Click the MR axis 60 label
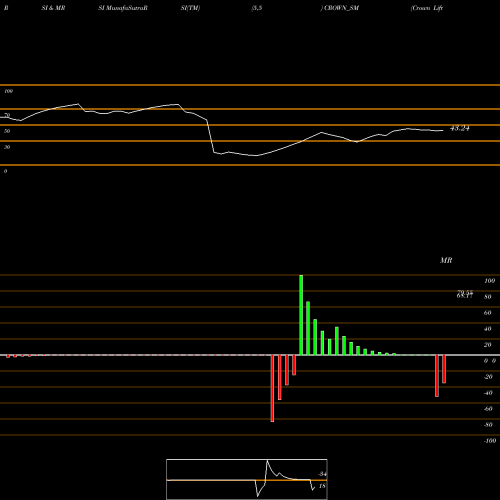The image size is (500, 500). point(488,313)
